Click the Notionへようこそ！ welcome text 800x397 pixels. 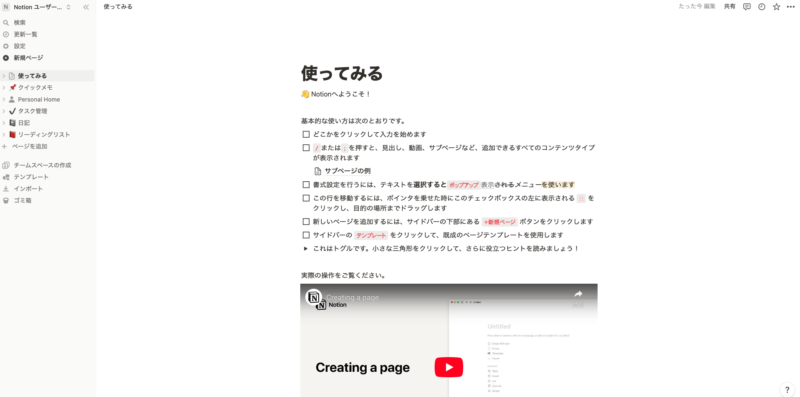click(x=341, y=94)
